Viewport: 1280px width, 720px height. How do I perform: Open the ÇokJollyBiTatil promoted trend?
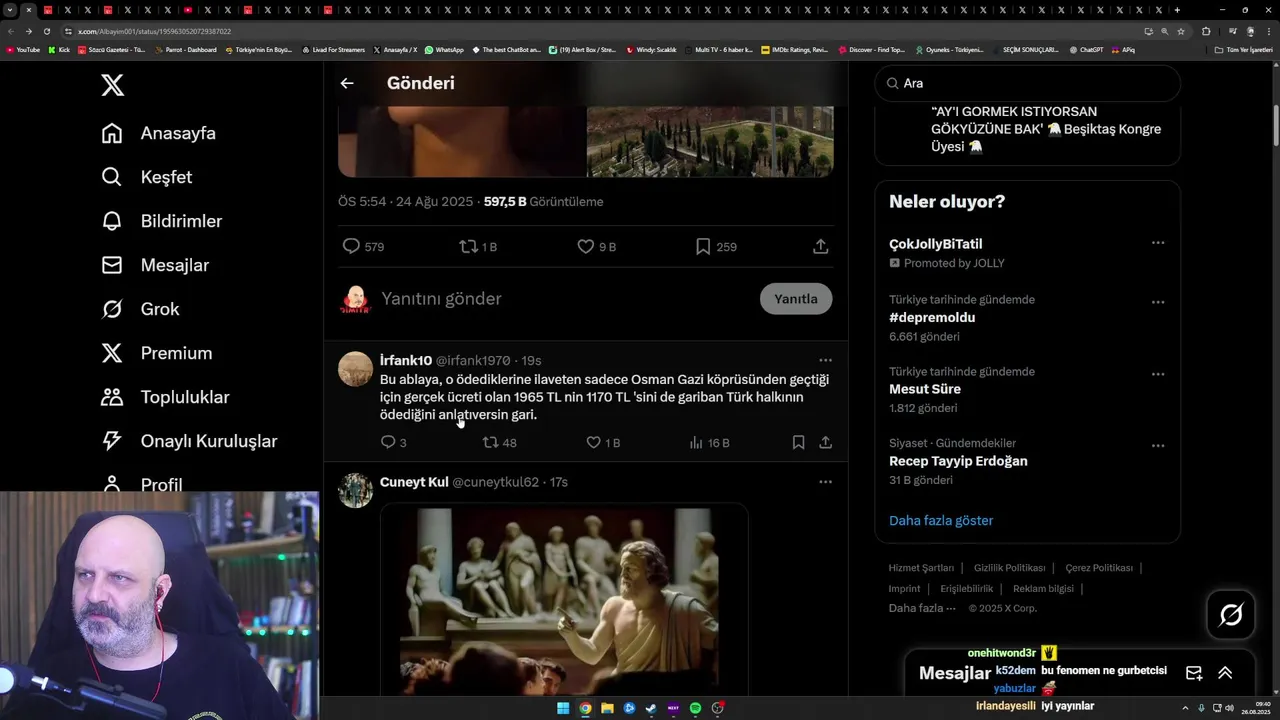[936, 244]
